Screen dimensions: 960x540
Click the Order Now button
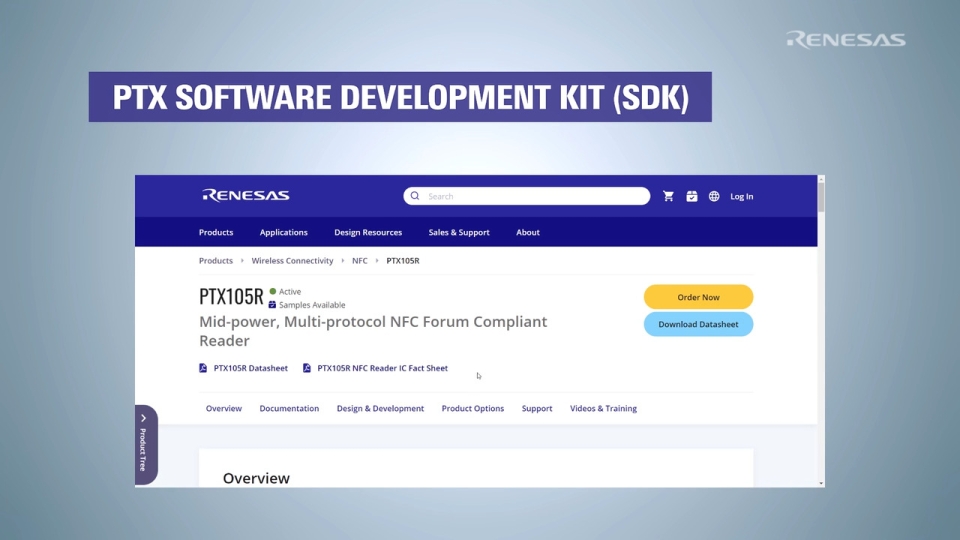[699, 297]
